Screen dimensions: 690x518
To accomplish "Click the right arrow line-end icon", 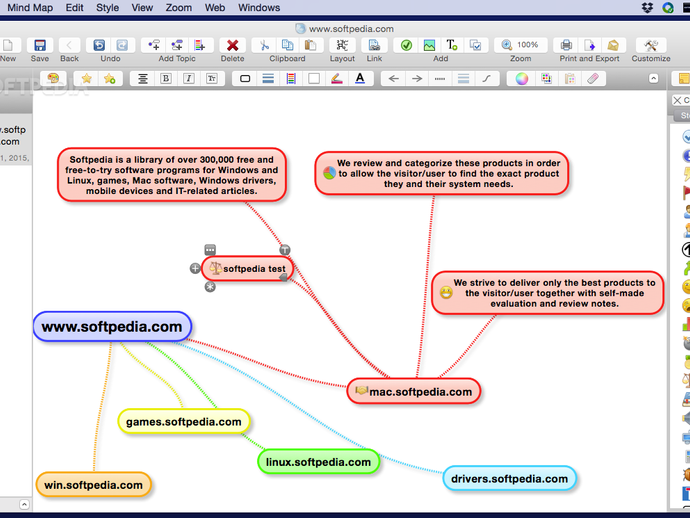I will coord(417,78).
